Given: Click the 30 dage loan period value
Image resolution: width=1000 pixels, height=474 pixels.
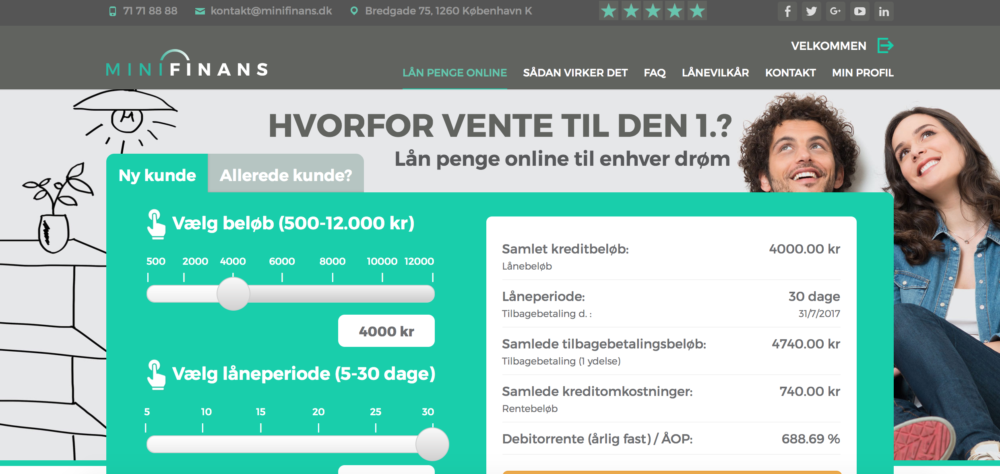Looking at the screenshot, I should tap(814, 297).
